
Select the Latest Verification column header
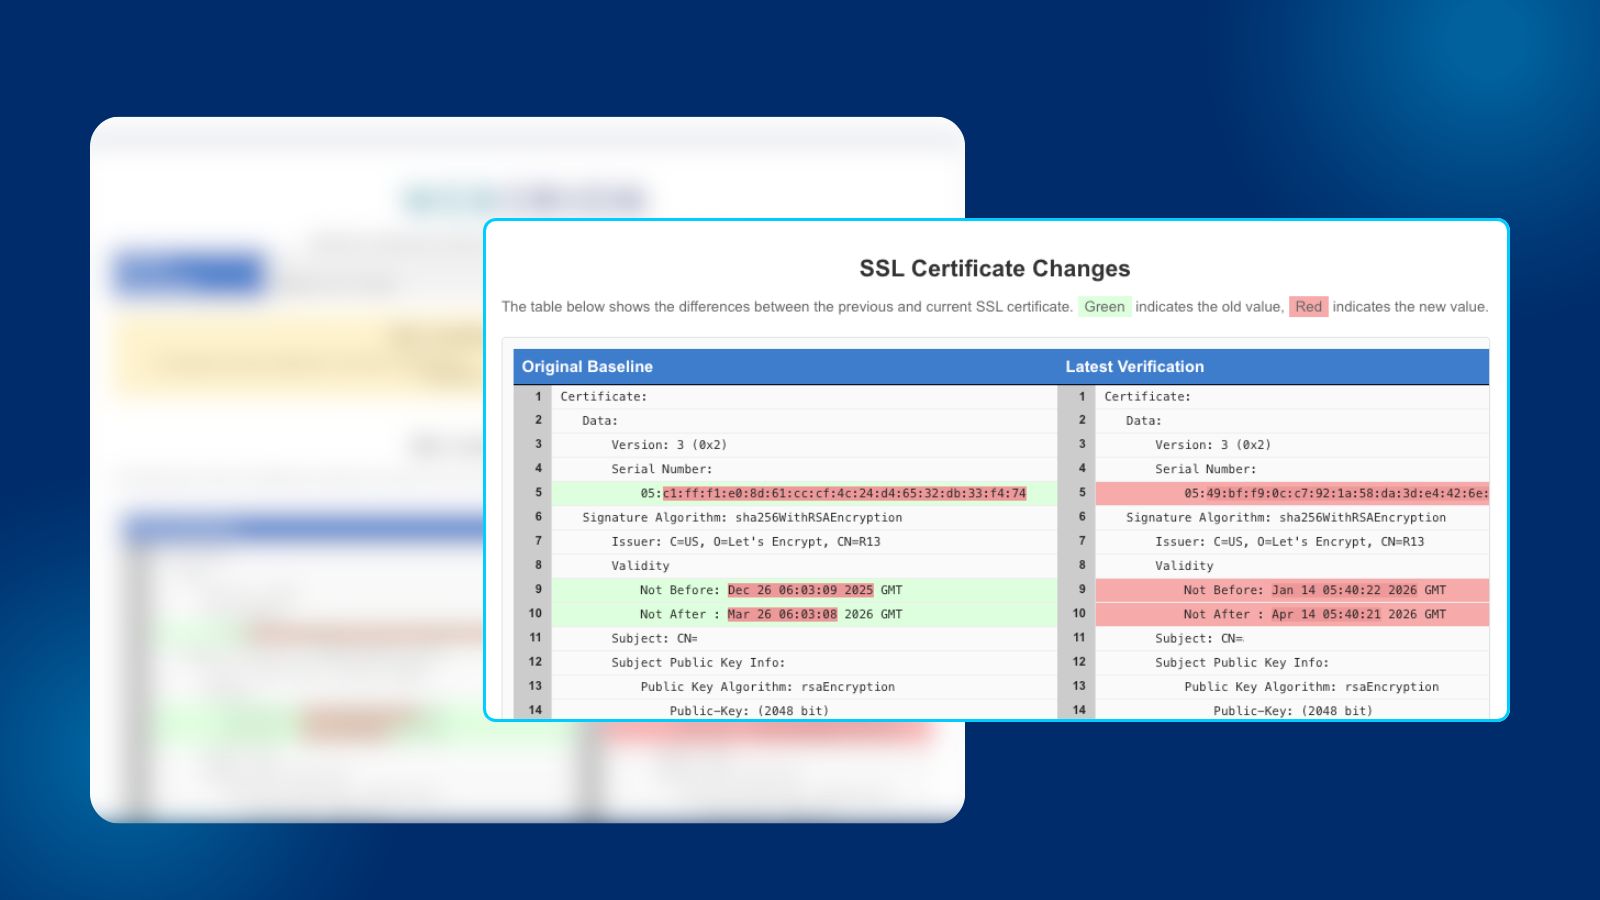click(1134, 367)
